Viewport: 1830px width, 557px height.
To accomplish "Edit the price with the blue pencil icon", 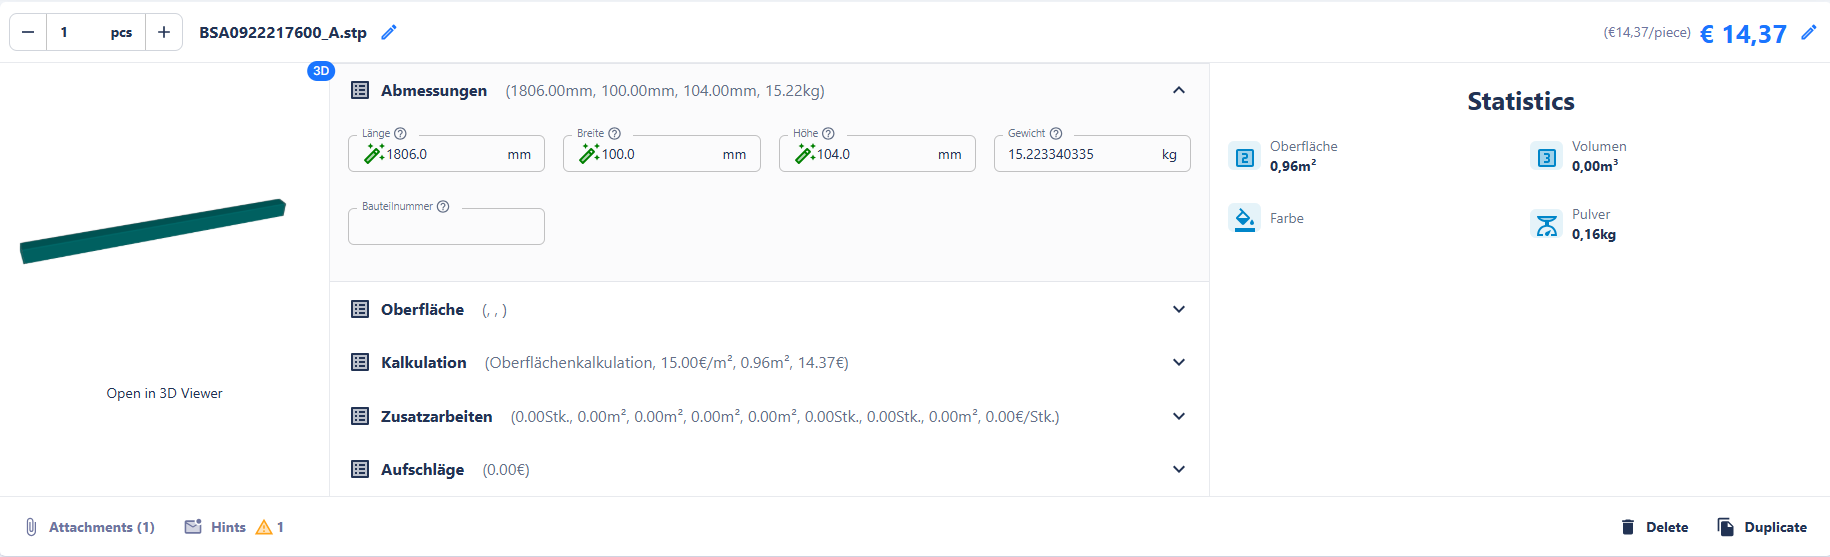I will point(1808,32).
